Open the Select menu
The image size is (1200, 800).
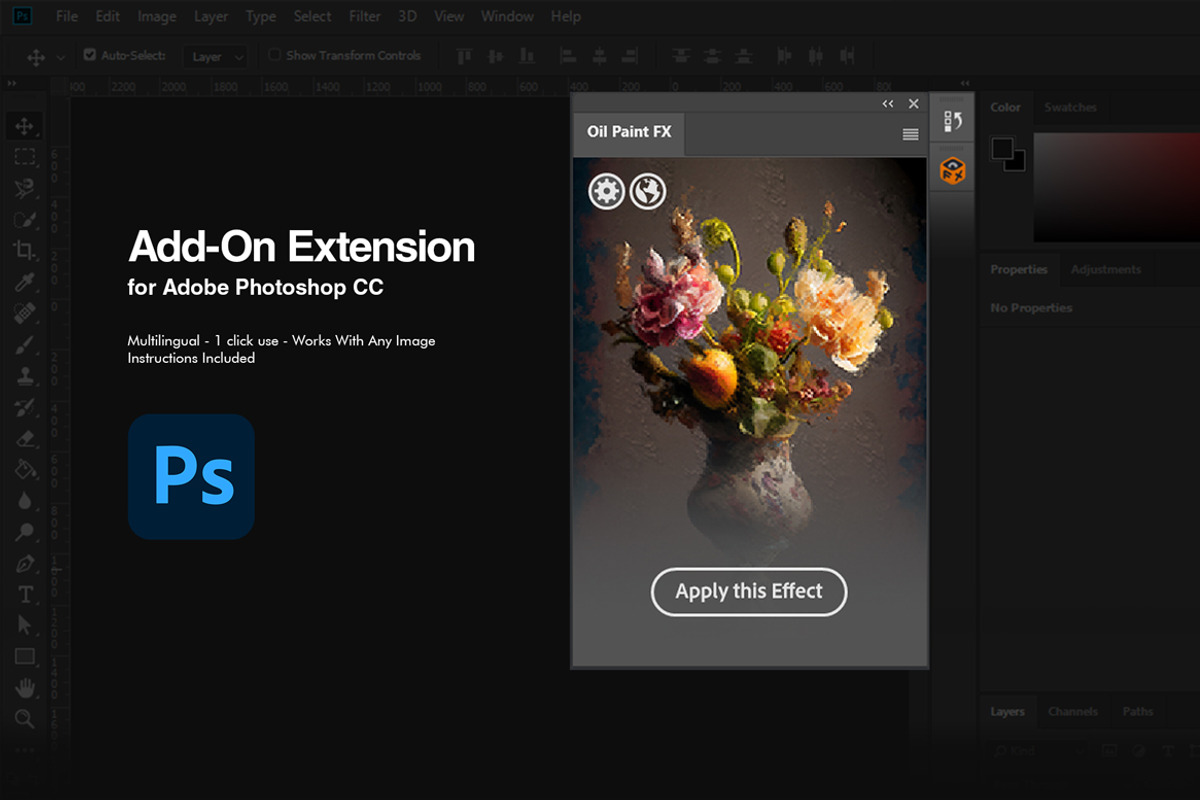click(313, 16)
